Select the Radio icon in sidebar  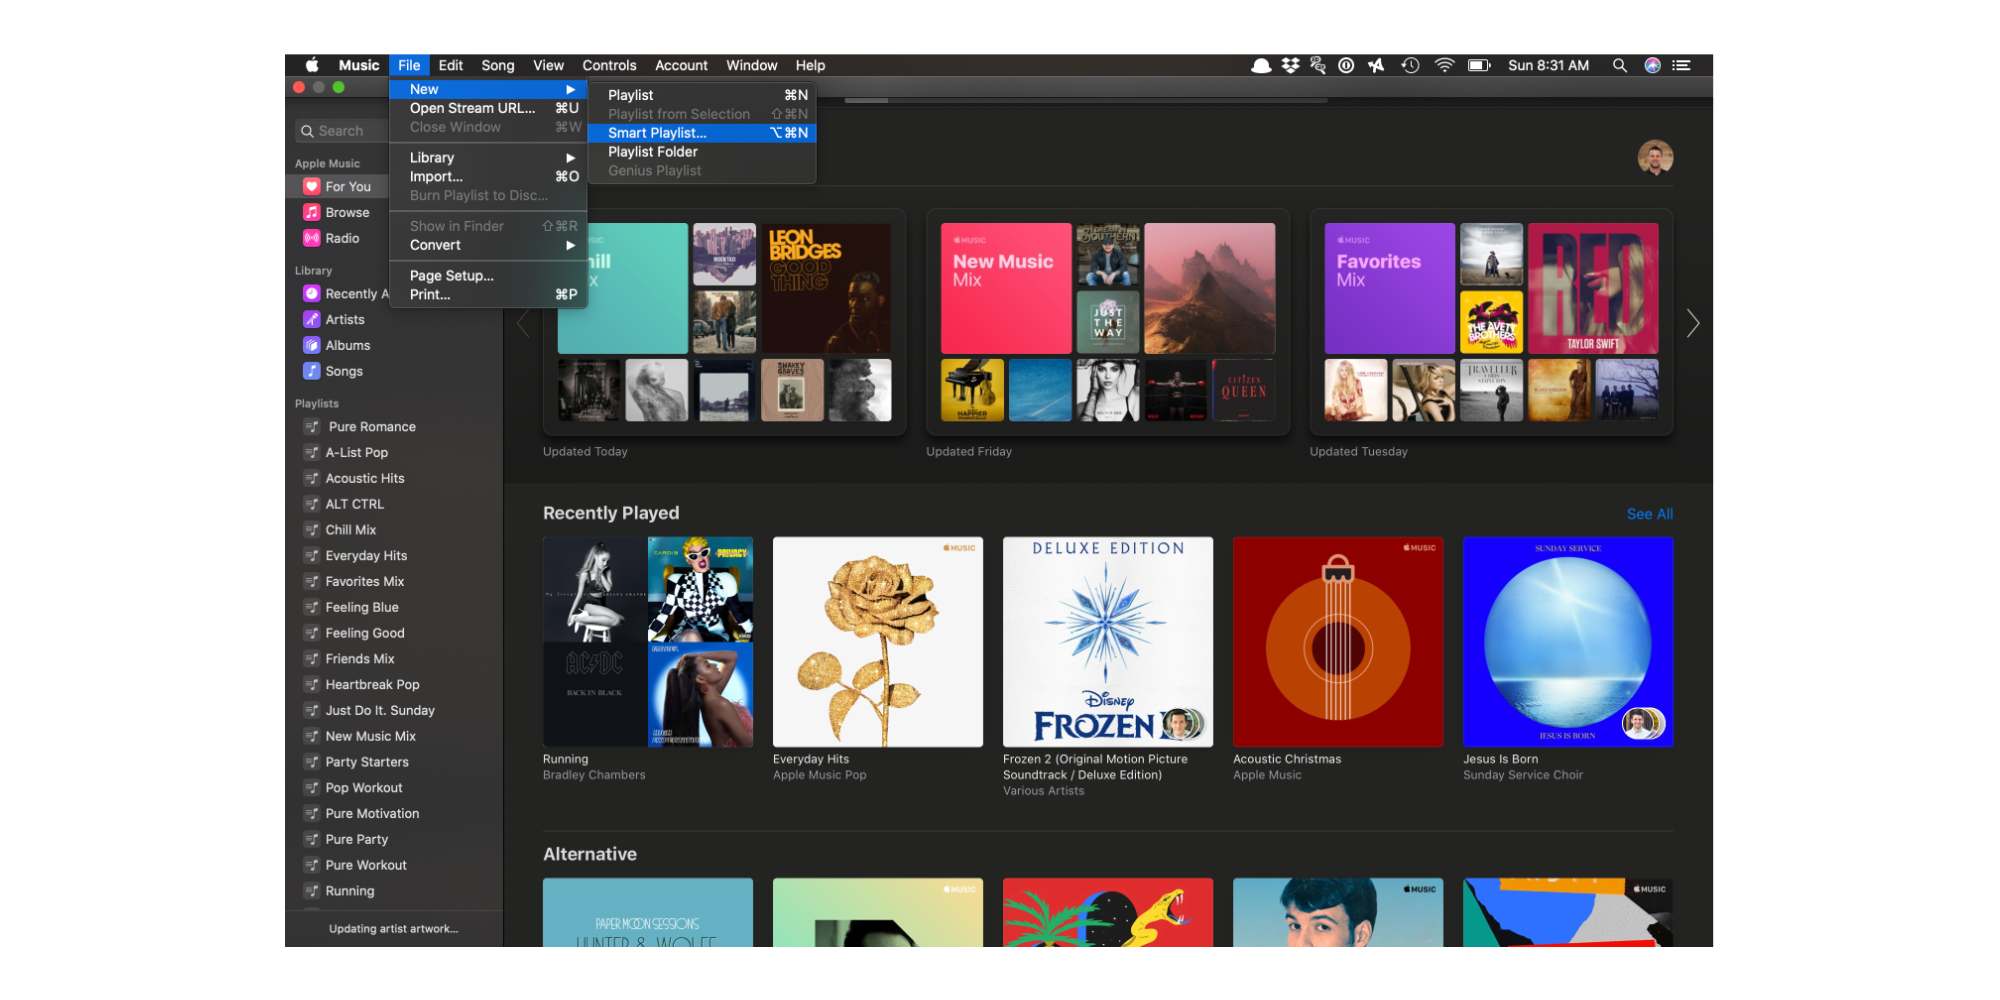pyautogui.click(x=312, y=239)
